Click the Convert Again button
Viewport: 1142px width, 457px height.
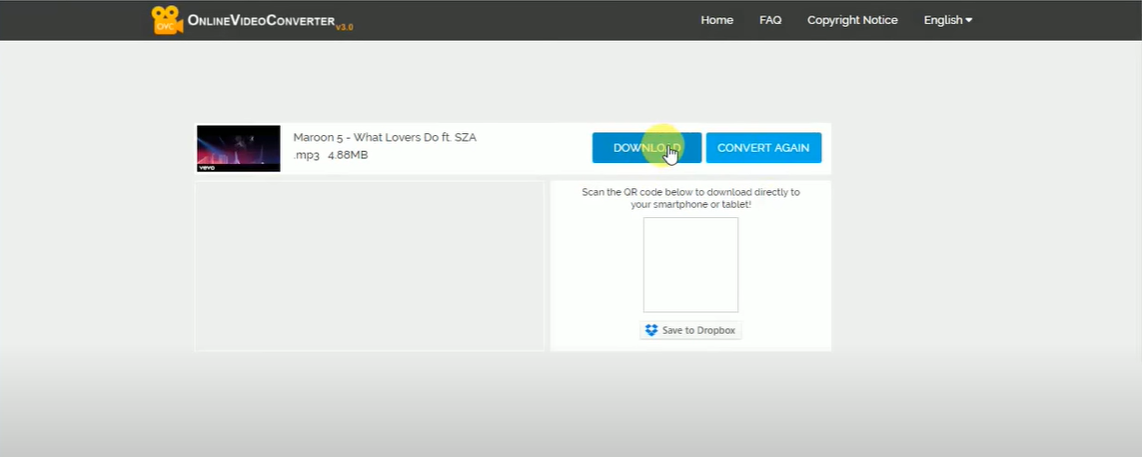point(763,148)
